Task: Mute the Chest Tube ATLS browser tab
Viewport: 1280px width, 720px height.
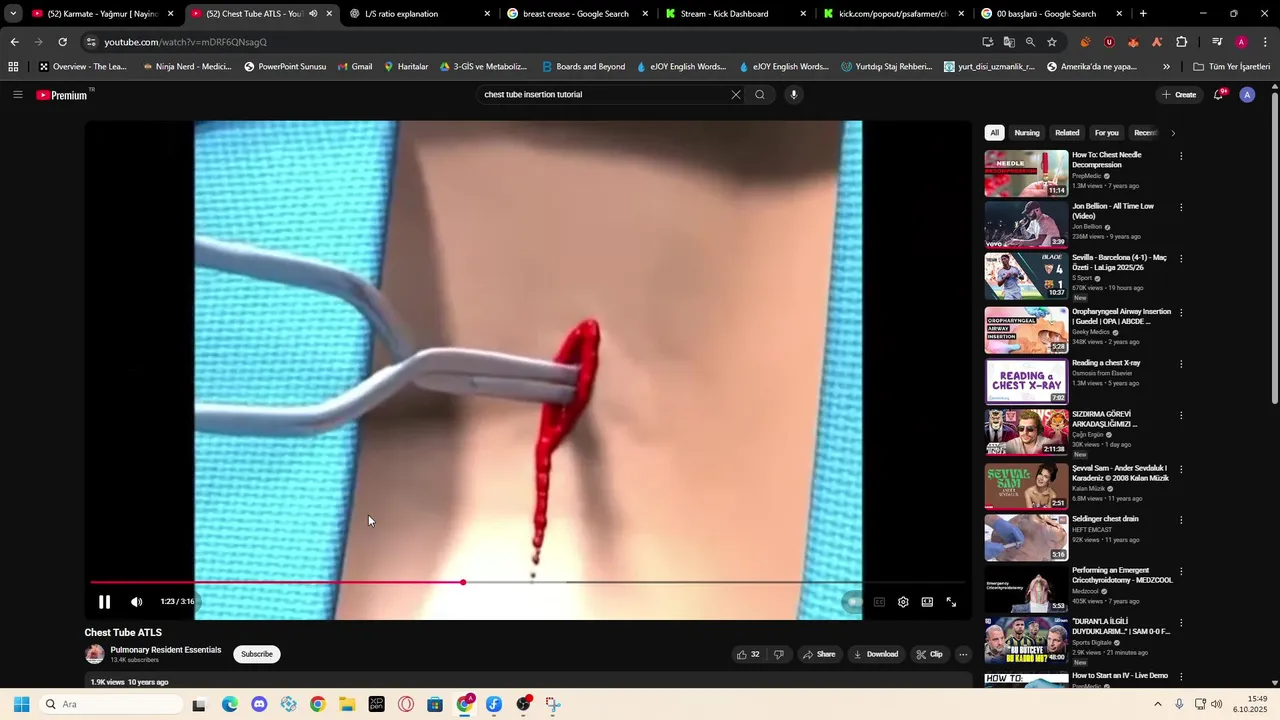Action: (313, 14)
